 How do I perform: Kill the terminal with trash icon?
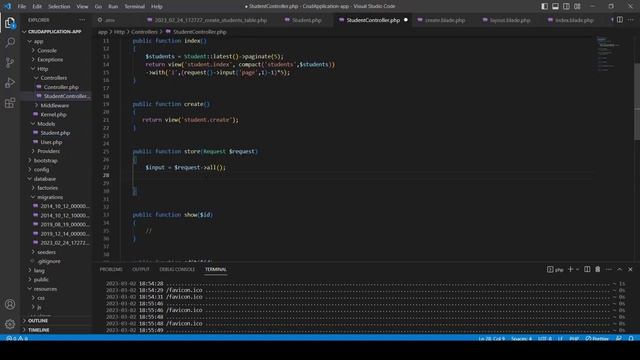(x=598, y=269)
